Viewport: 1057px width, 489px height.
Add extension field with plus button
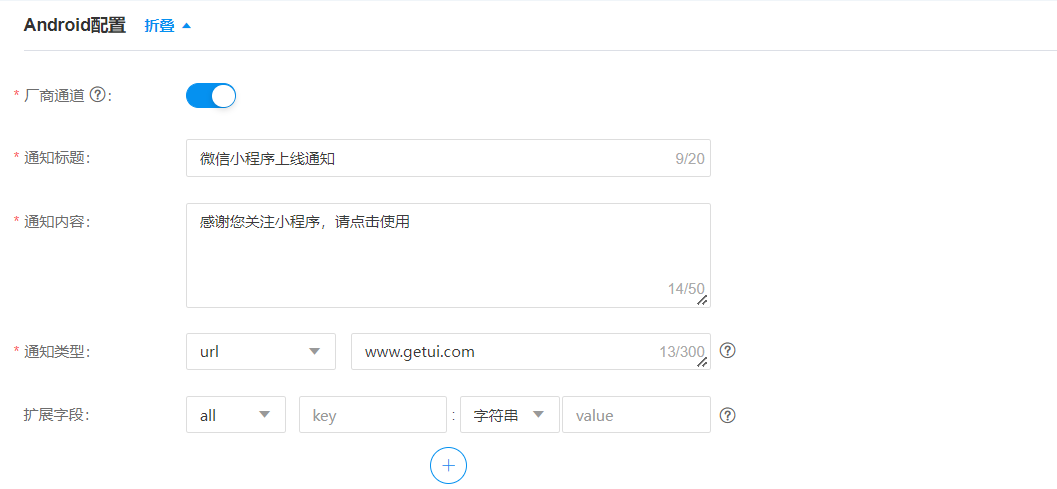[448, 465]
